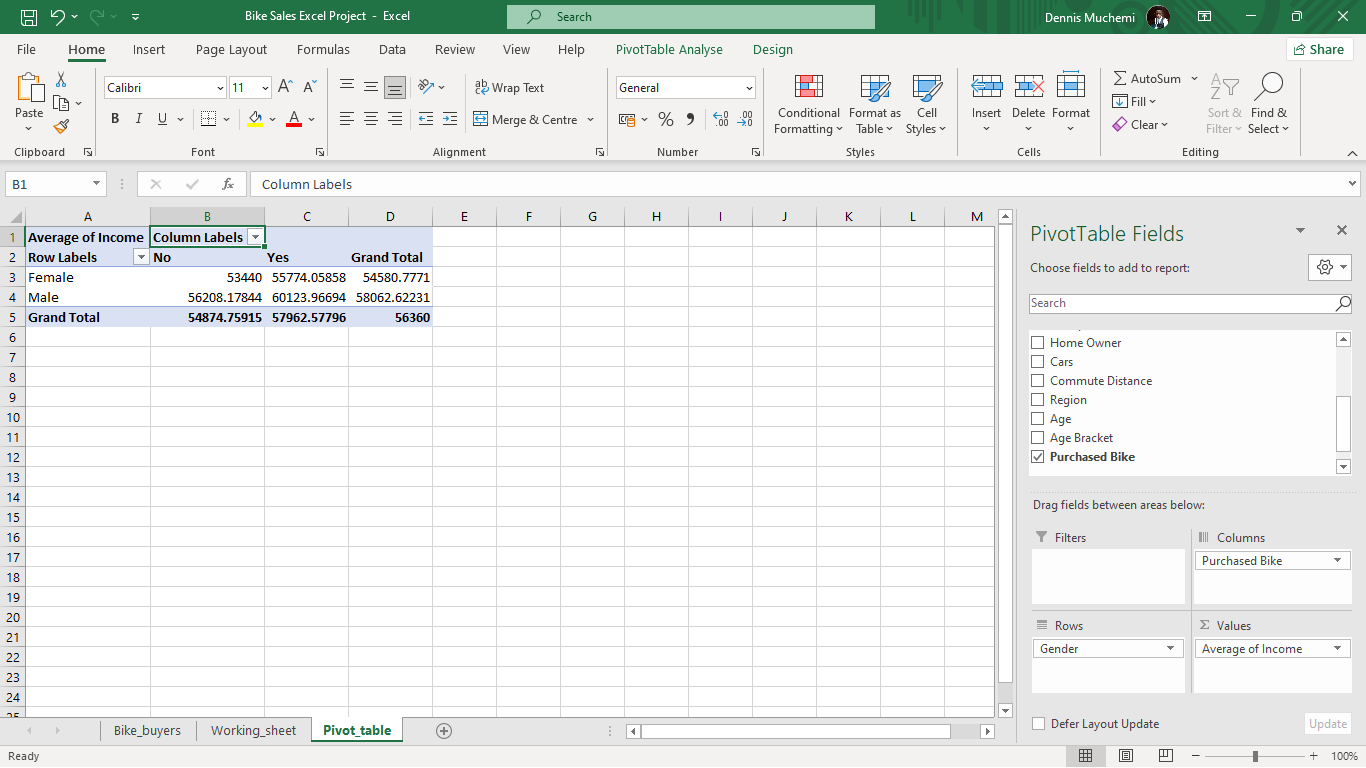Undo the last action
Screen dimensions: 1366x768
[57, 17]
